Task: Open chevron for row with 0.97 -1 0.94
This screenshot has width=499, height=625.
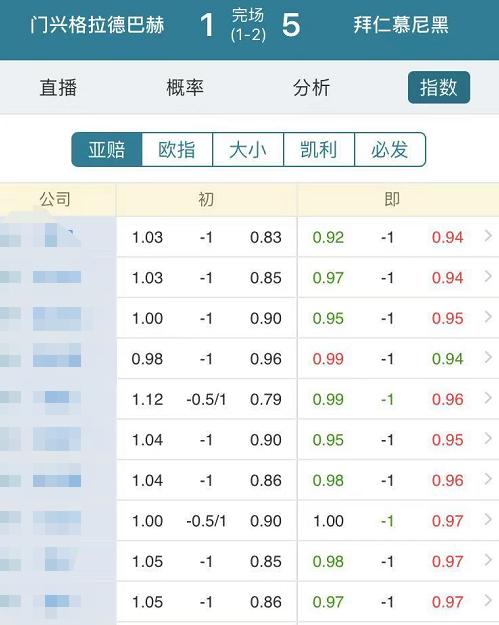Action: pos(488,276)
